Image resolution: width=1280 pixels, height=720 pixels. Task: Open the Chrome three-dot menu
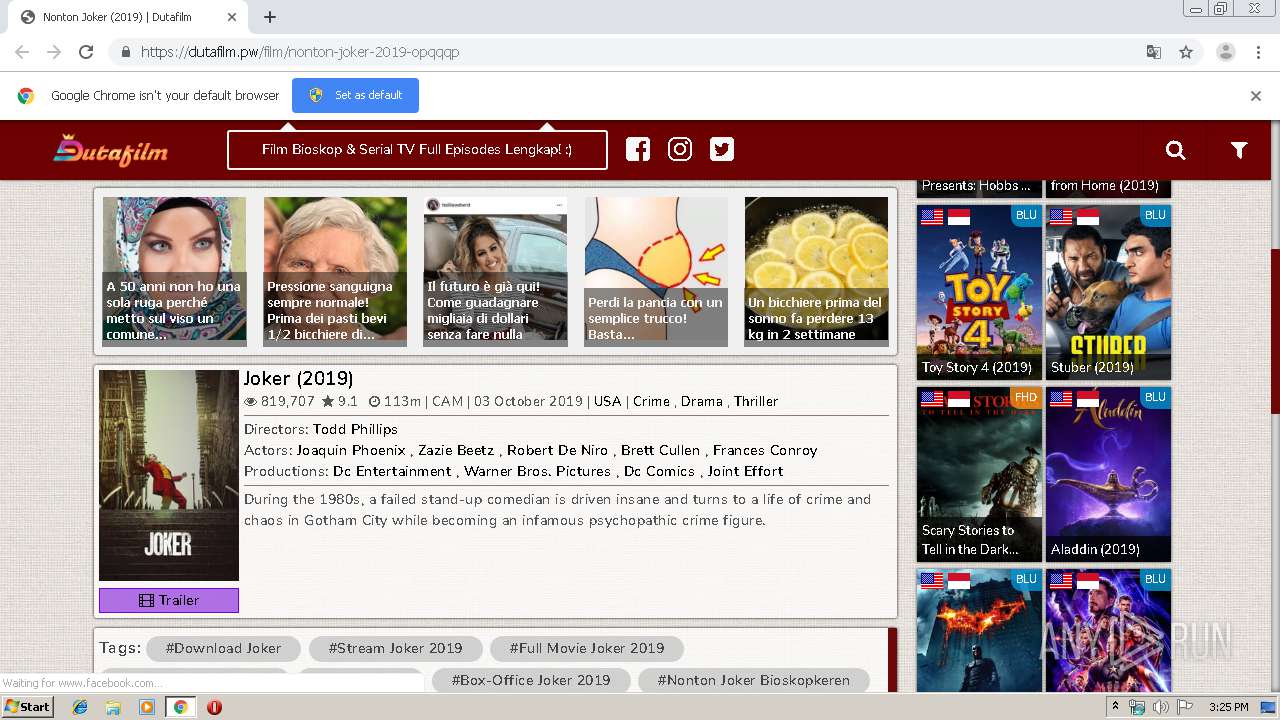pos(1258,52)
